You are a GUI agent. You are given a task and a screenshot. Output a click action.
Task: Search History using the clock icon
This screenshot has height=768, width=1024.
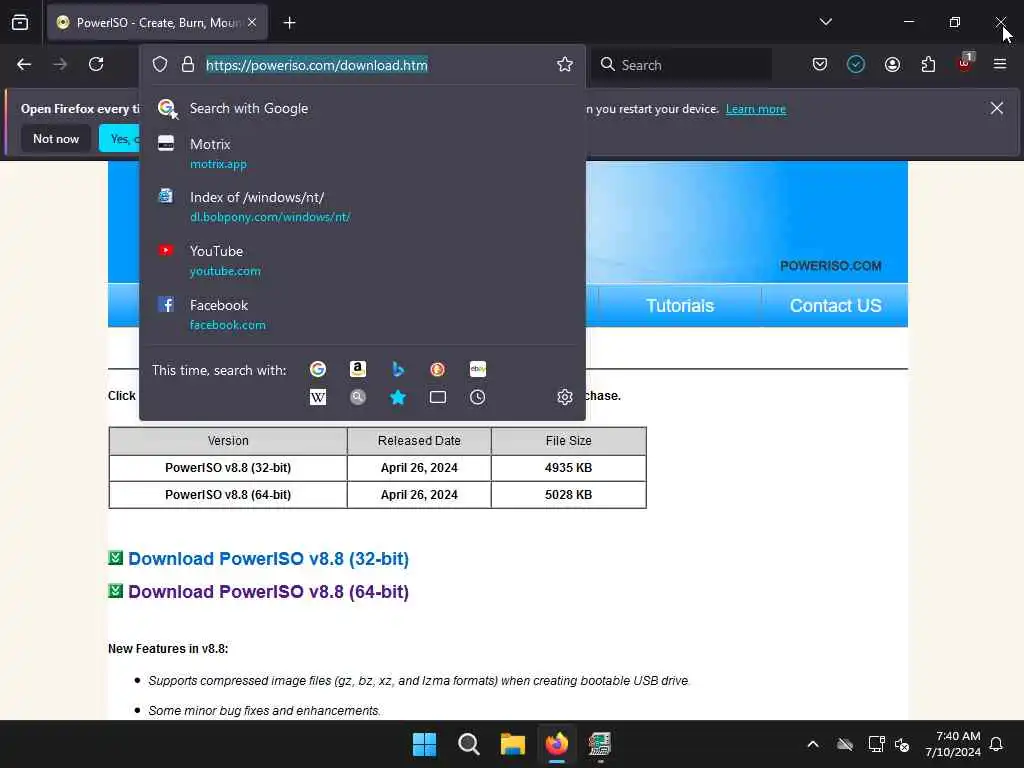tap(477, 397)
